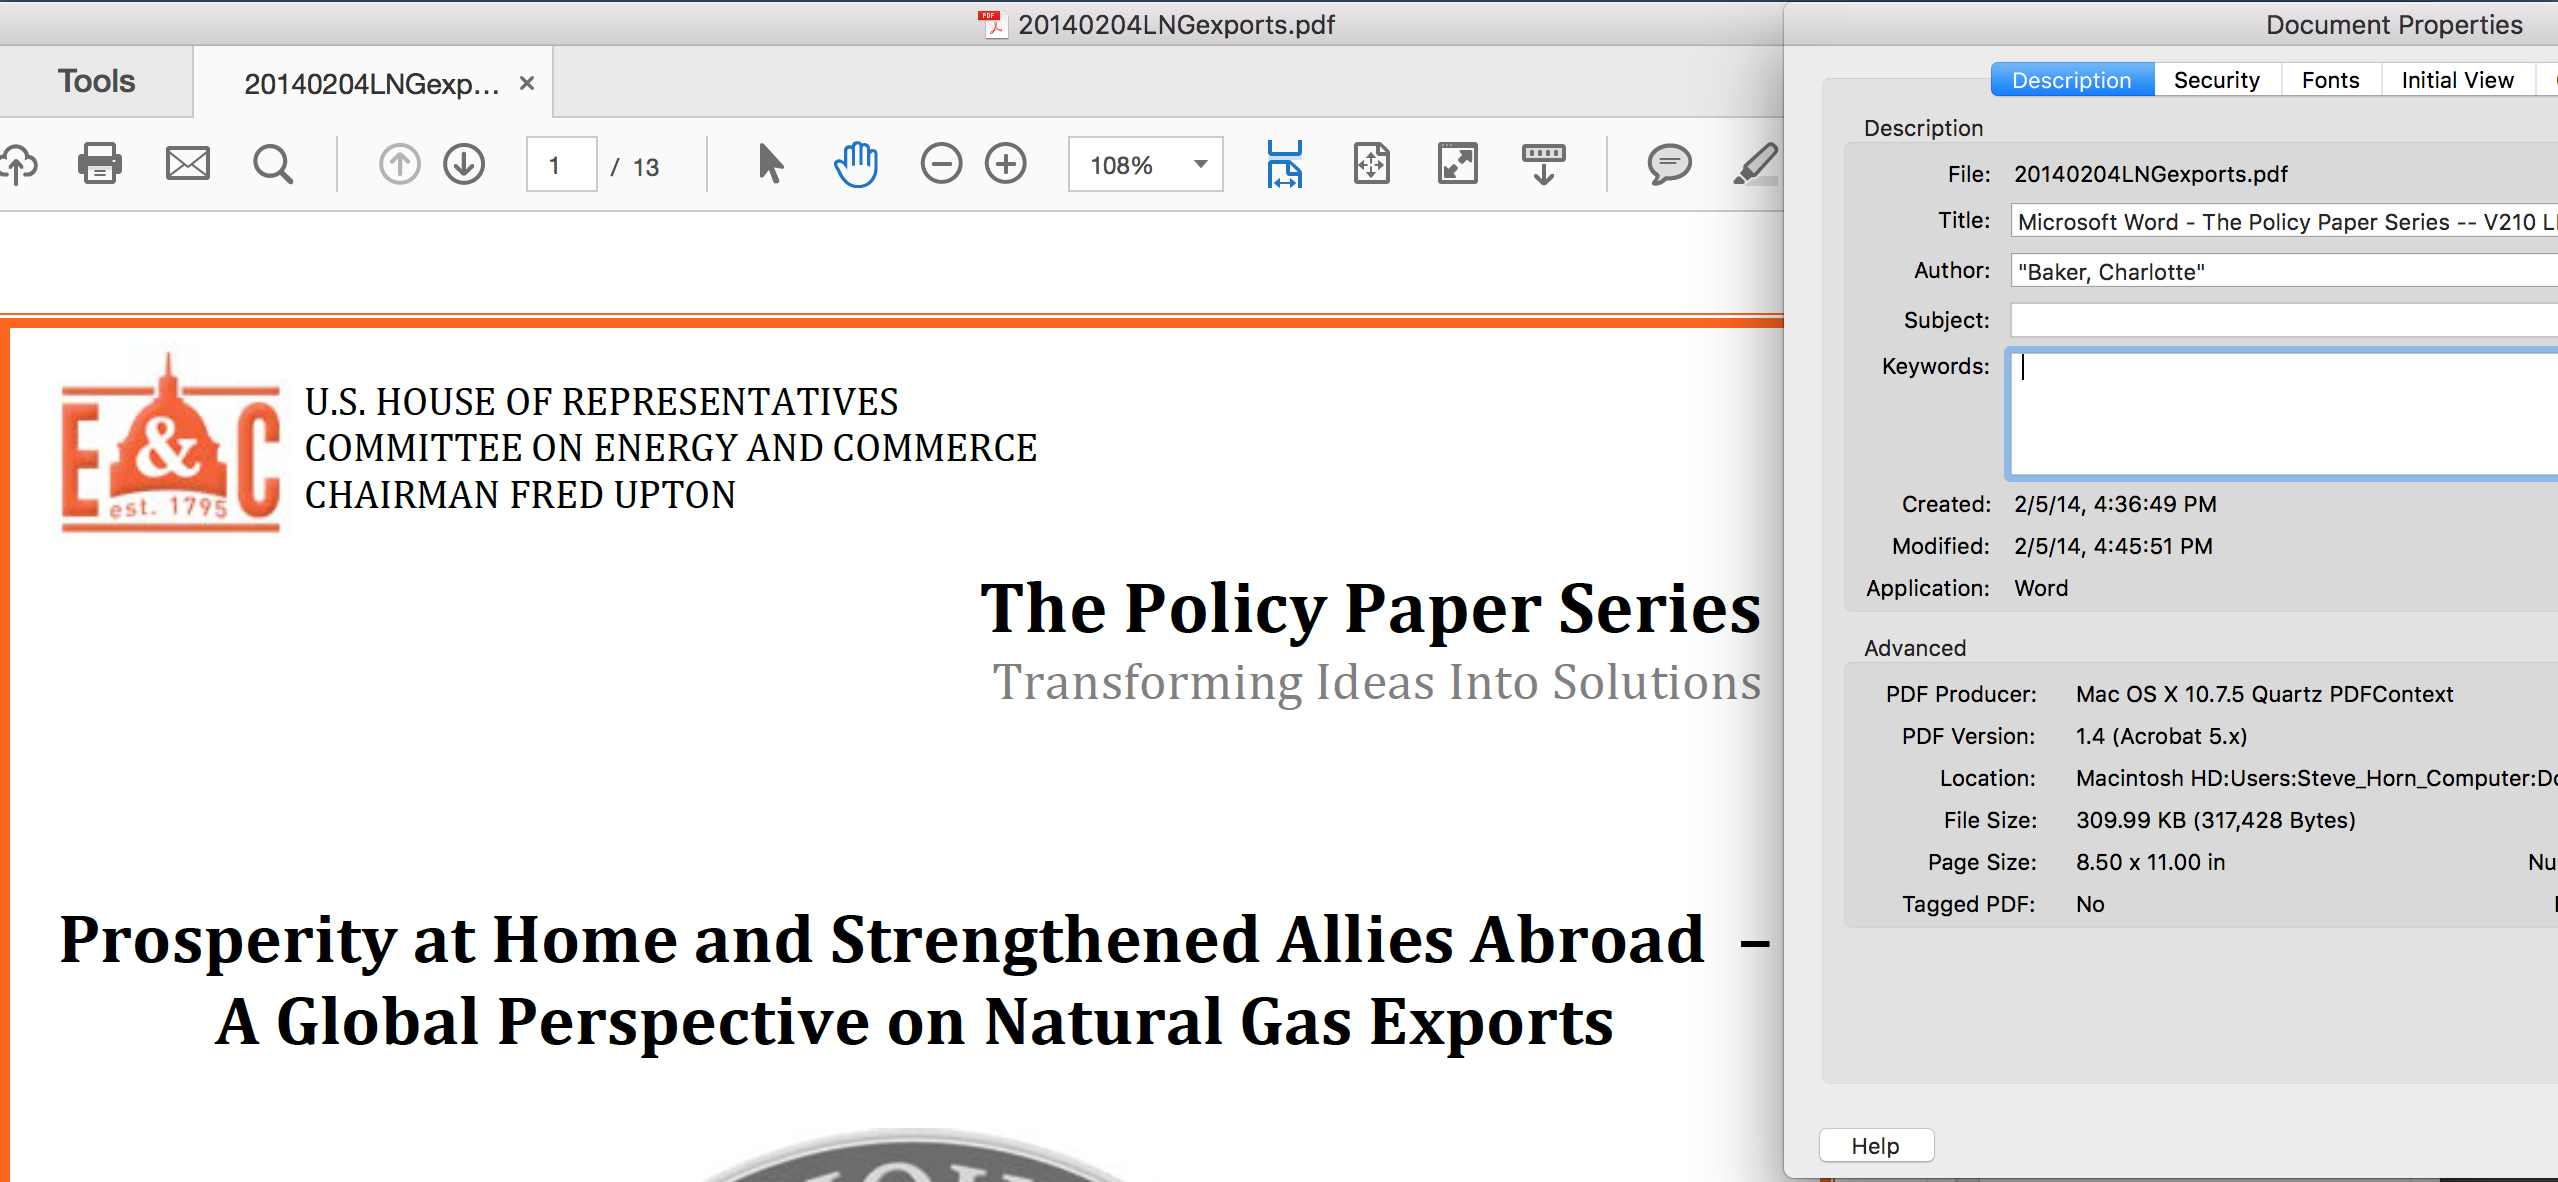Go to next page arrow
The height and width of the screenshot is (1182, 2558).
coord(464,164)
